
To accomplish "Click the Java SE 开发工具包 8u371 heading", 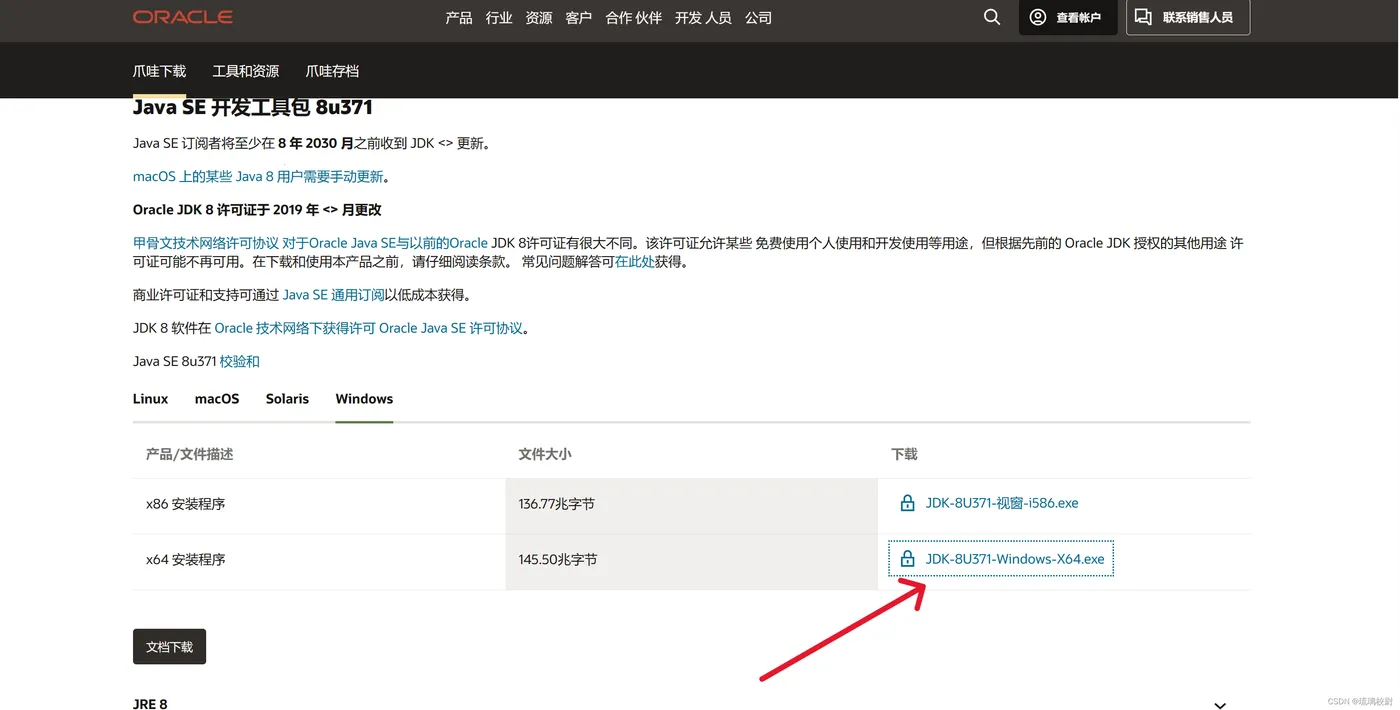I will tap(253, 107).
